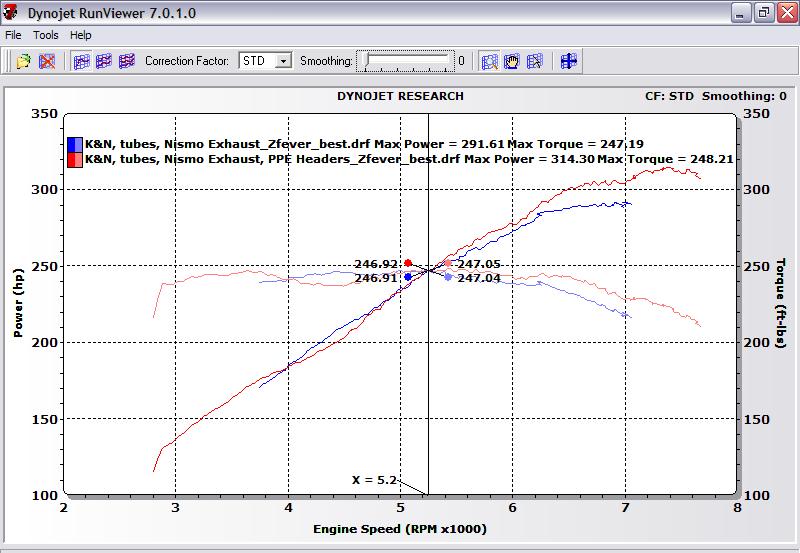Image resolution: width=800 pixels, height=553 pixels.
Task: Click the Power (hp) axis label
Action: 18,303
